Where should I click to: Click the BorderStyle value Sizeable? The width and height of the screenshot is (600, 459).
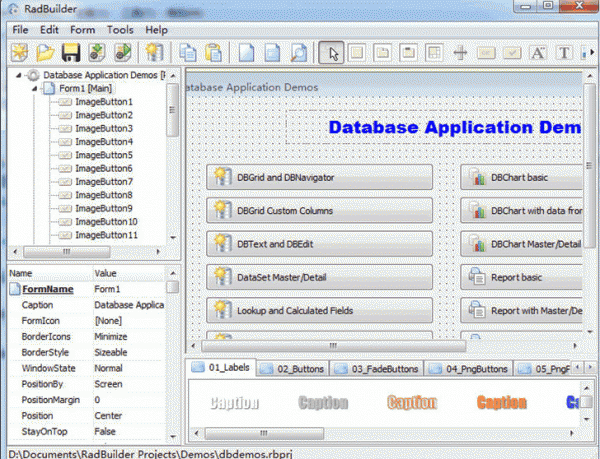(x=111, y=352)
